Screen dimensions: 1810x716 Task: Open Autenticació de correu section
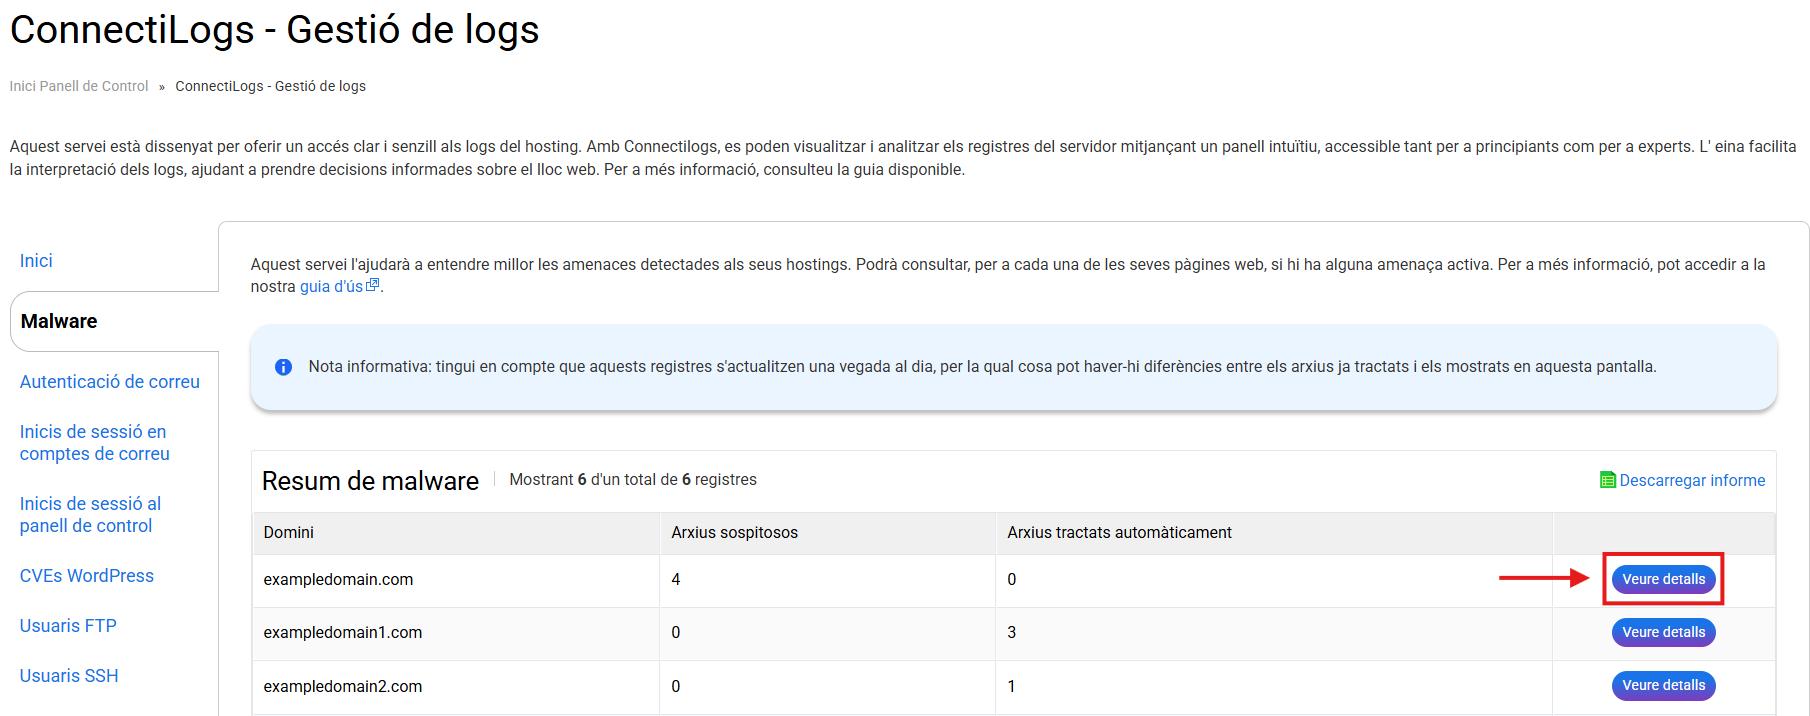tap(110, 382)
